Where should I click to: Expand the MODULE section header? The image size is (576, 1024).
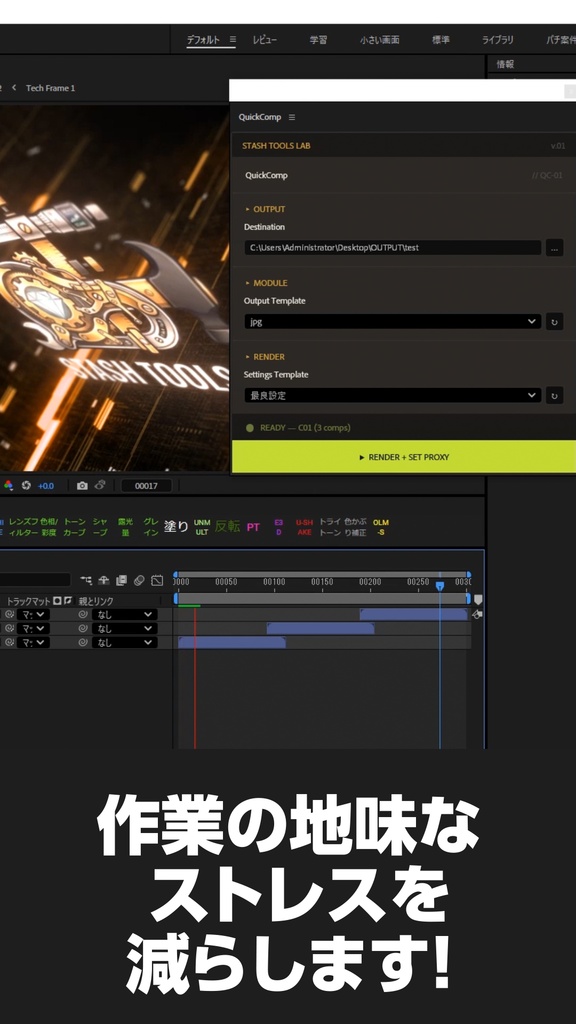tap(266, 283)
